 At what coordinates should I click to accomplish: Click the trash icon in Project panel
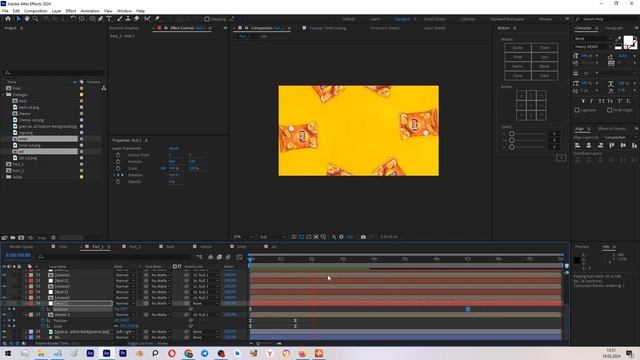click(x=53, y=238)
